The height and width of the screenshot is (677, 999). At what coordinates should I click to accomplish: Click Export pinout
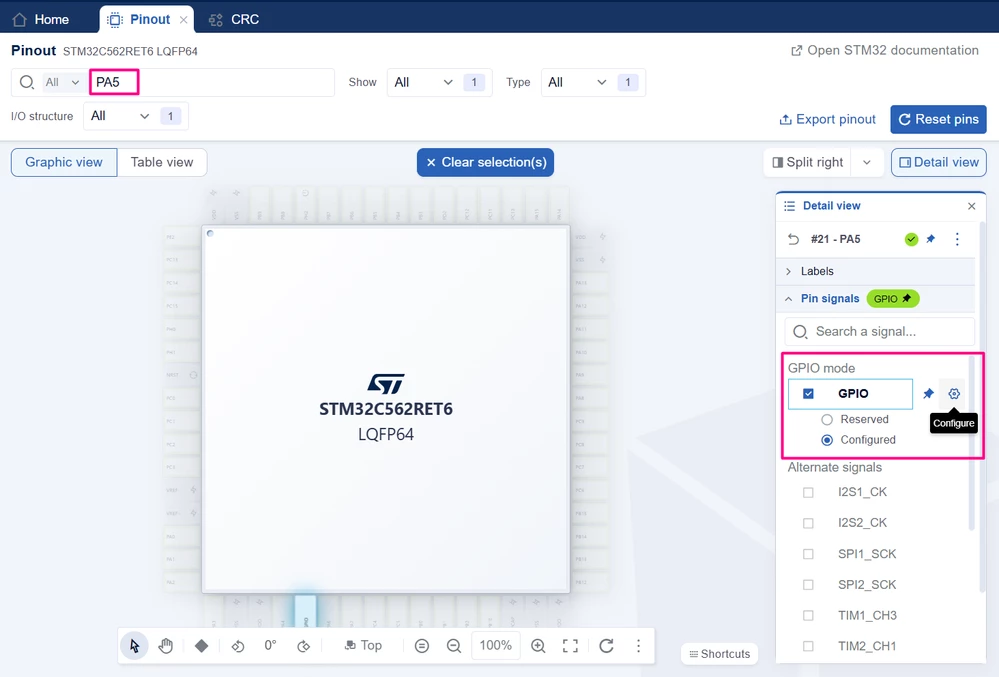tap(828, 119)
